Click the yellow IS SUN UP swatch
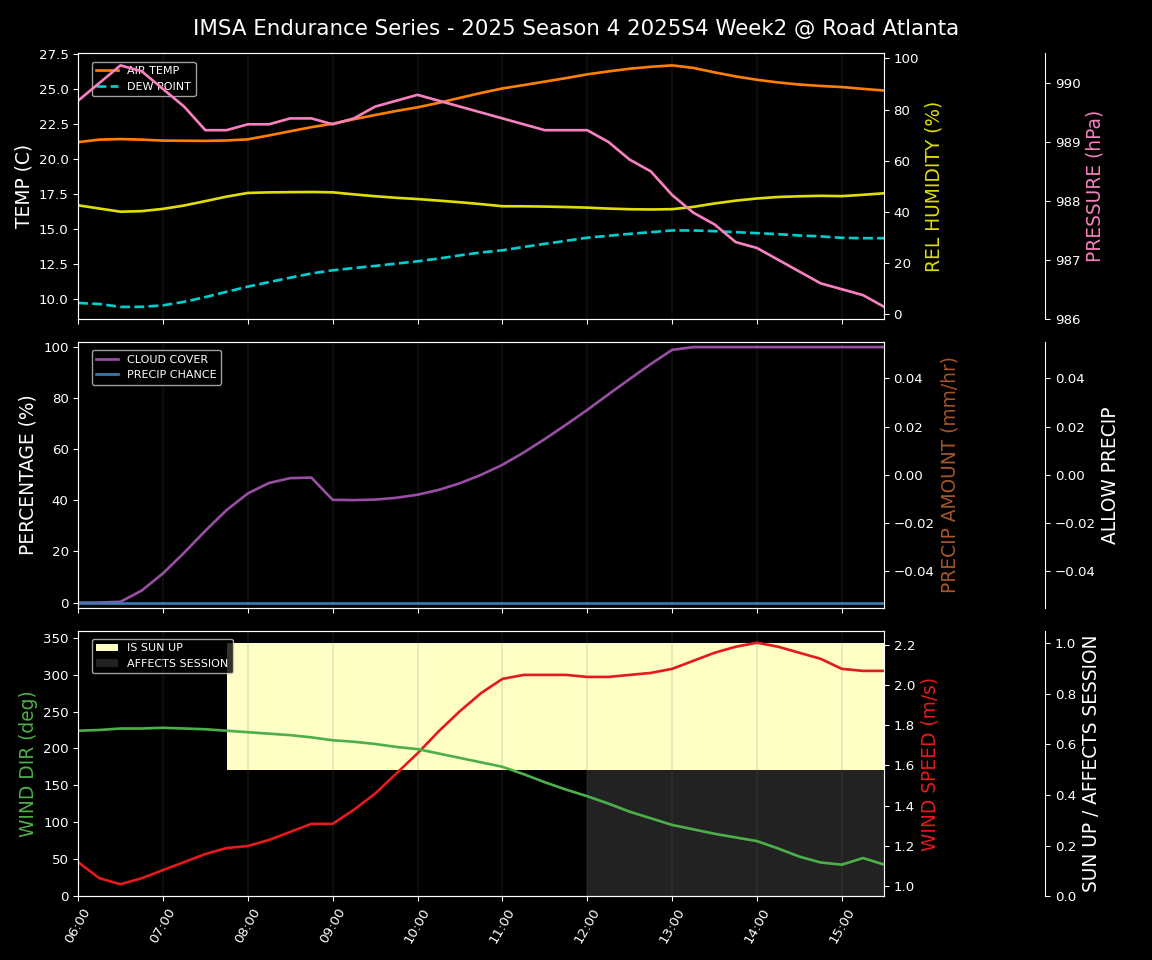Image resolution: width=1152 pixels, height=960 pixels. (x=107, y=648)
